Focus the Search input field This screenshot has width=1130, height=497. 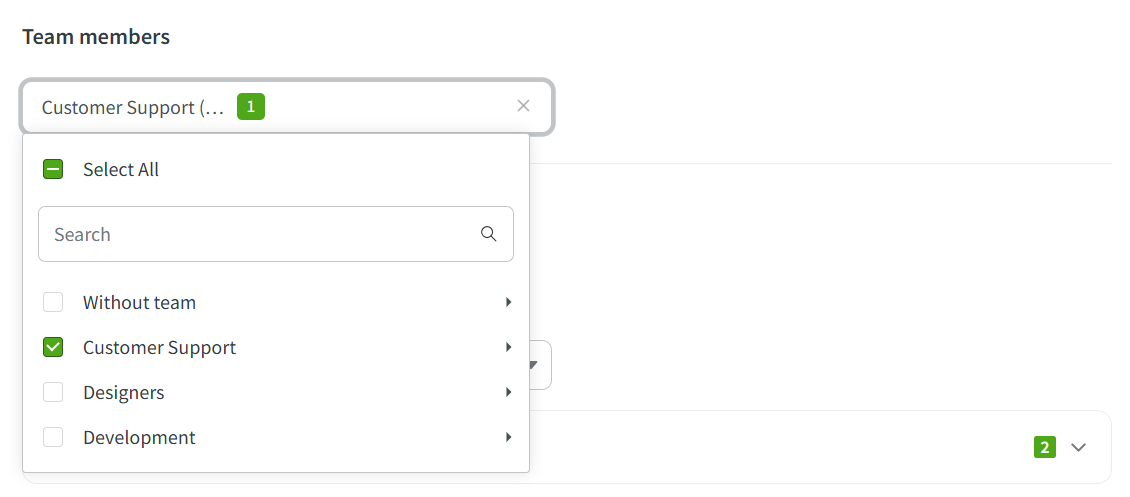pos(260,234)
